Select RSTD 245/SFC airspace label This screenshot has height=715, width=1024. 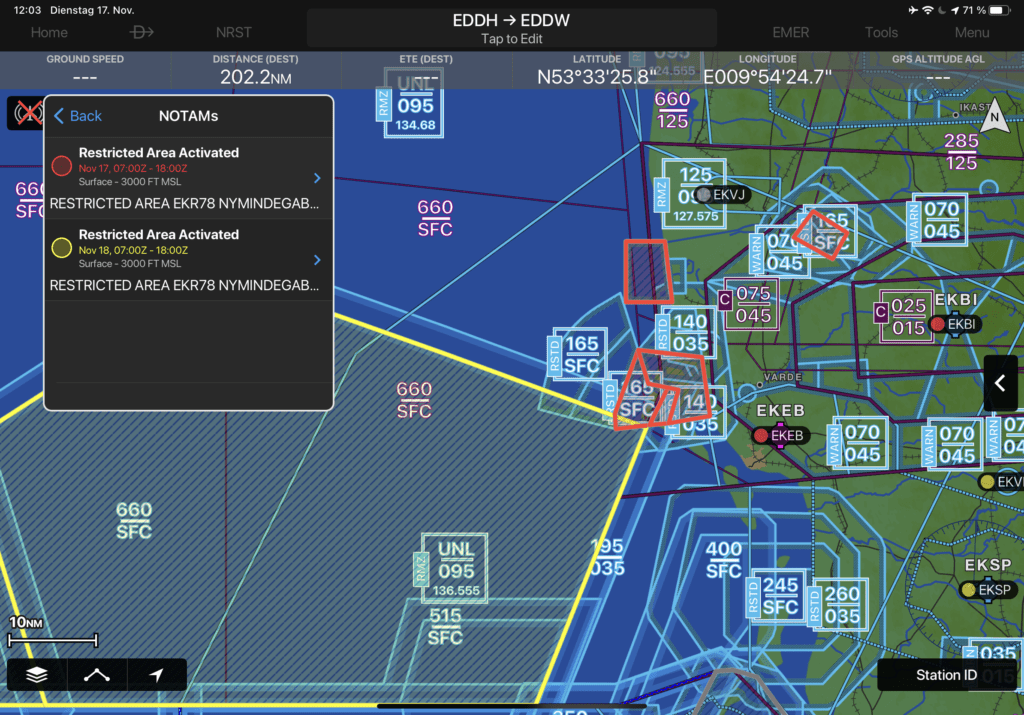[x=775, y=596]
